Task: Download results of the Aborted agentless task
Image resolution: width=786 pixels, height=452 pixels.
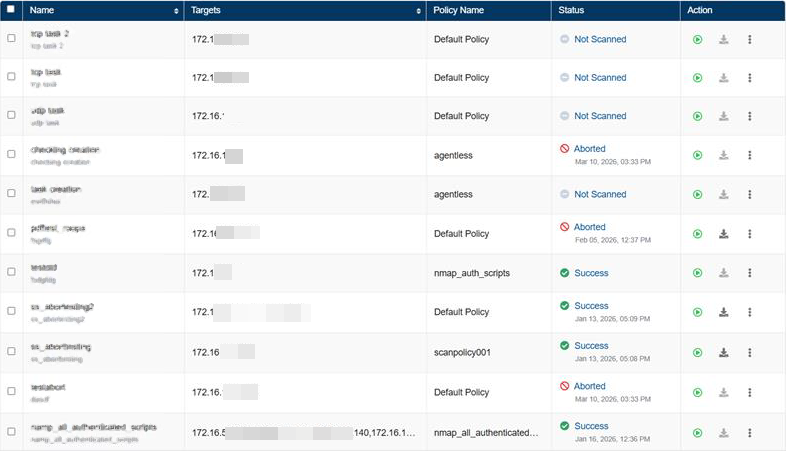Action: tap(723, 155)
